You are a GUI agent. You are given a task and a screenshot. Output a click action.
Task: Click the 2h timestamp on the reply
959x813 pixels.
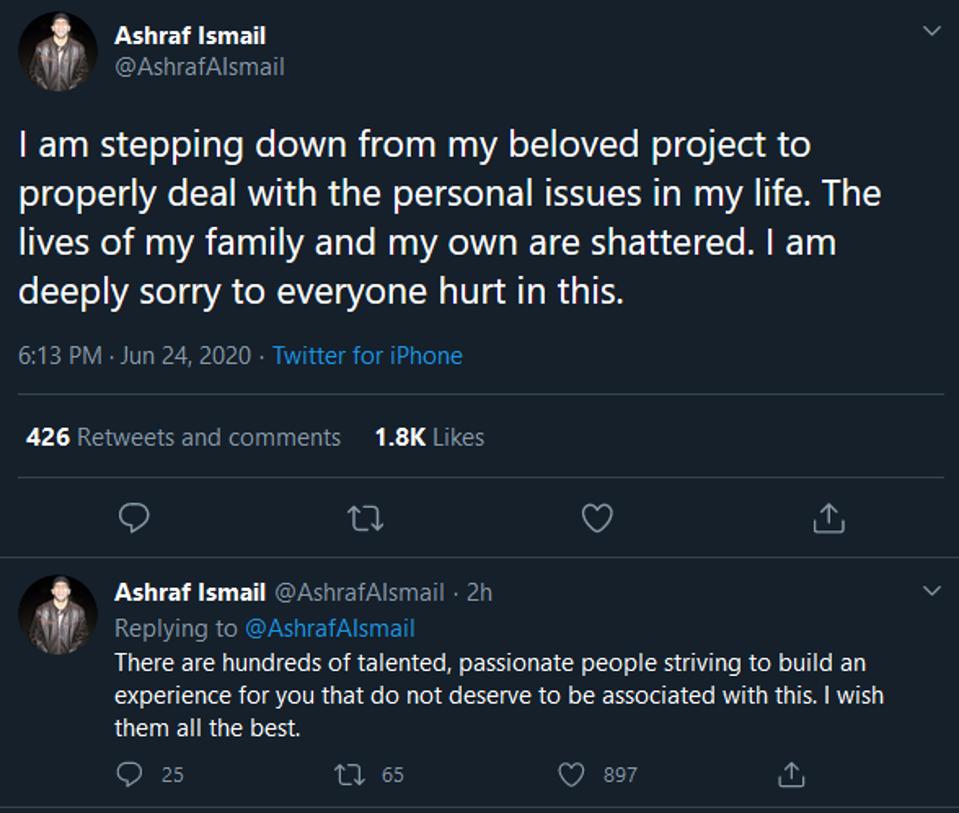[x=480, y=592]
